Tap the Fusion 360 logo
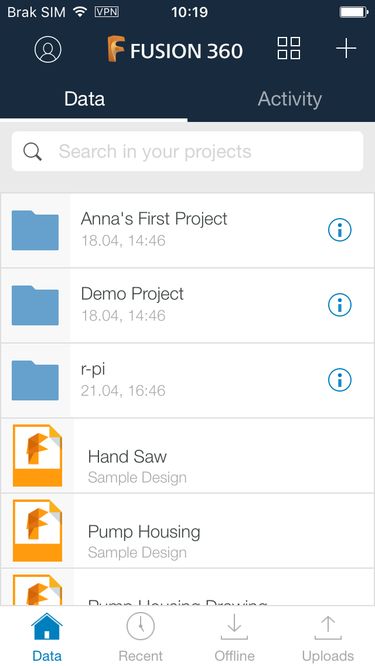The width and height of the screenshot is (375, 666). pos(175,50)
